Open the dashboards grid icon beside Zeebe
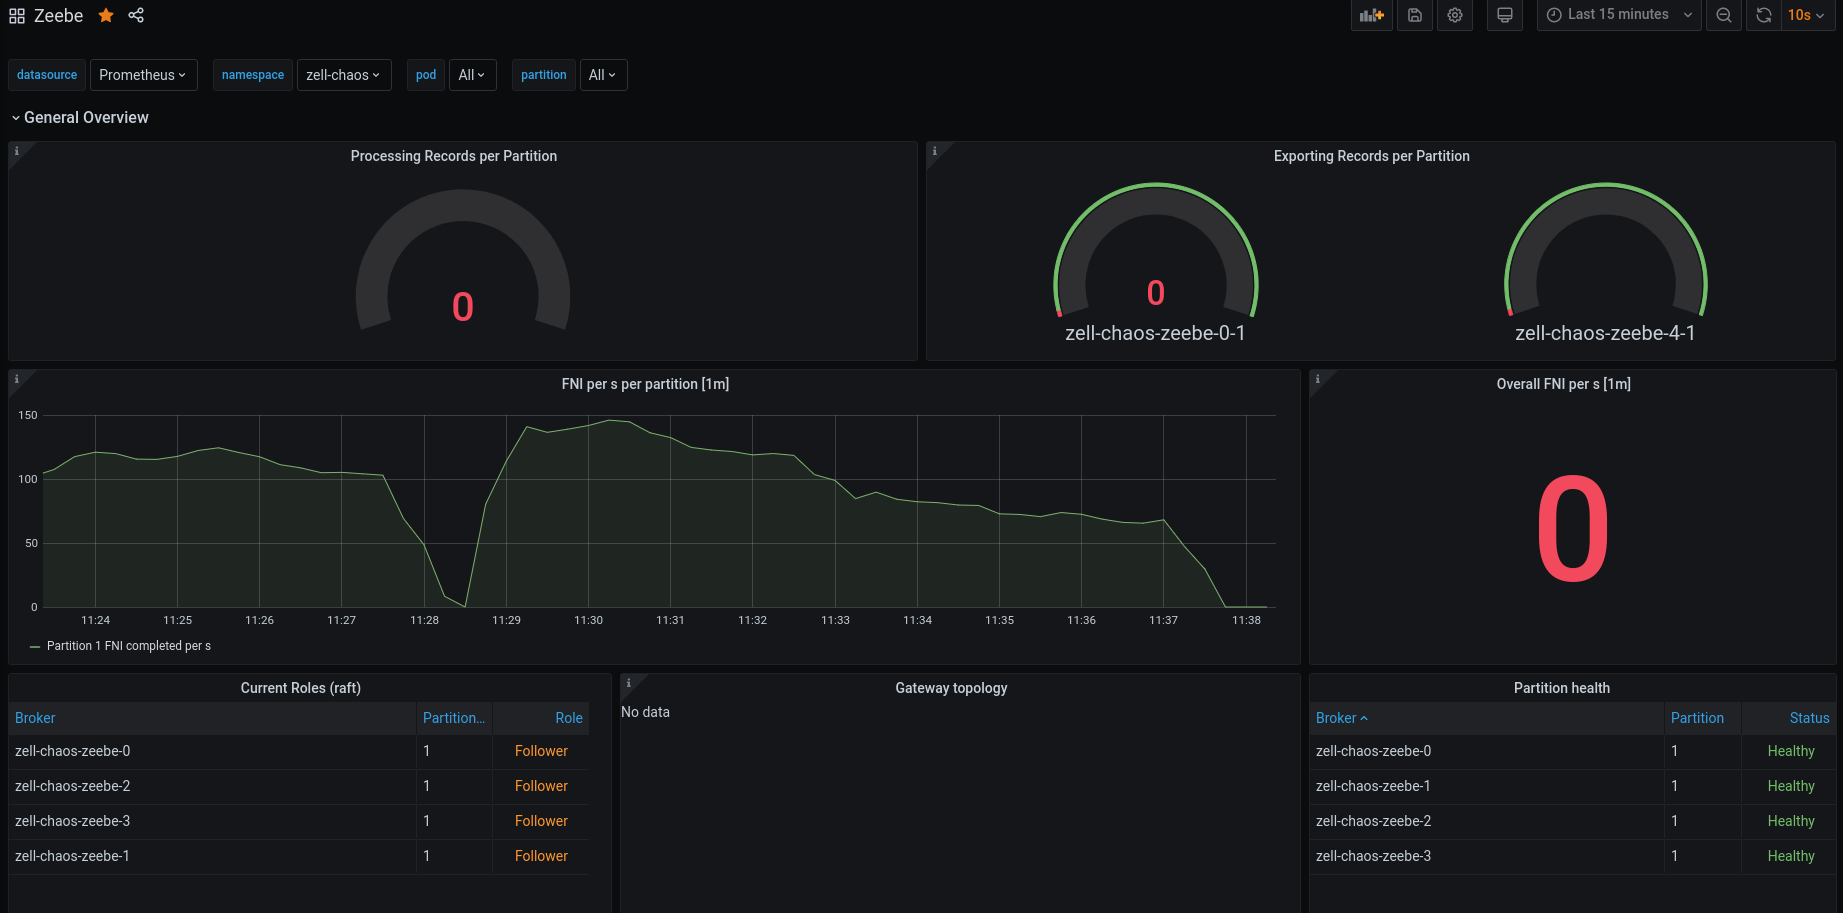Viewport: 1843px width, 913px height. 17,16
